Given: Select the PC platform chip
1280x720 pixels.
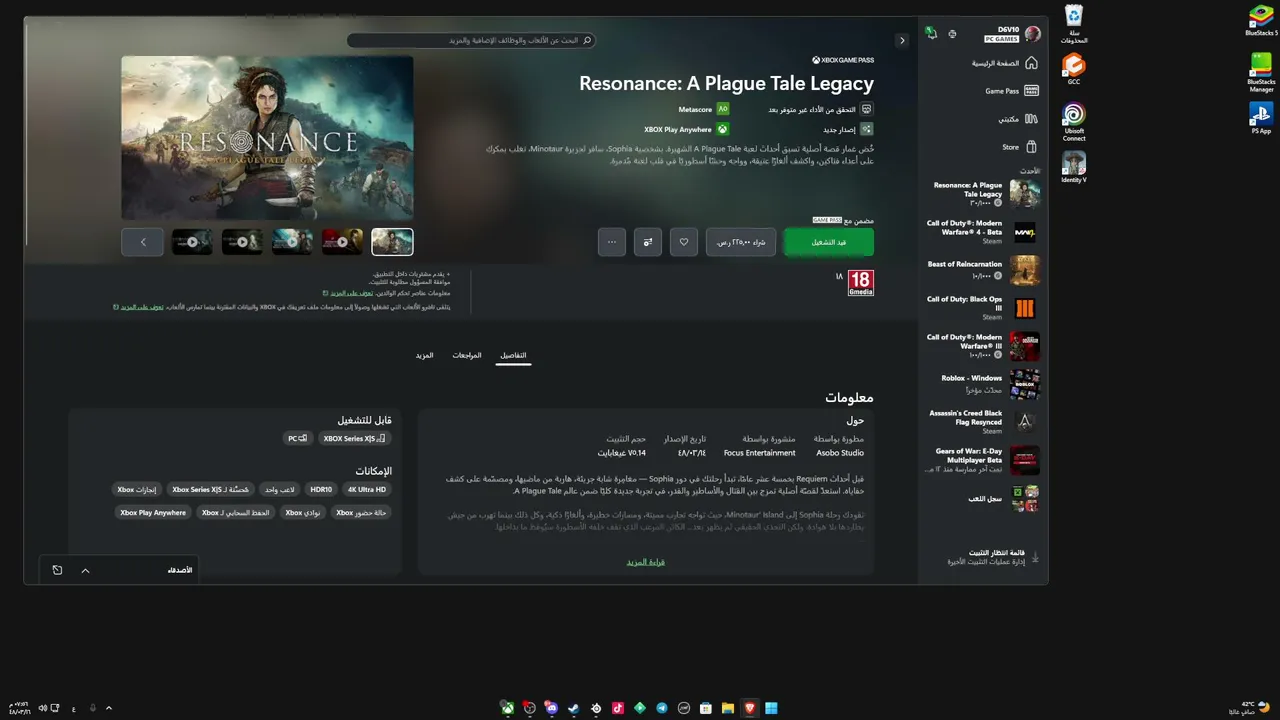Looking at the screenshot, I should point(298,438).
